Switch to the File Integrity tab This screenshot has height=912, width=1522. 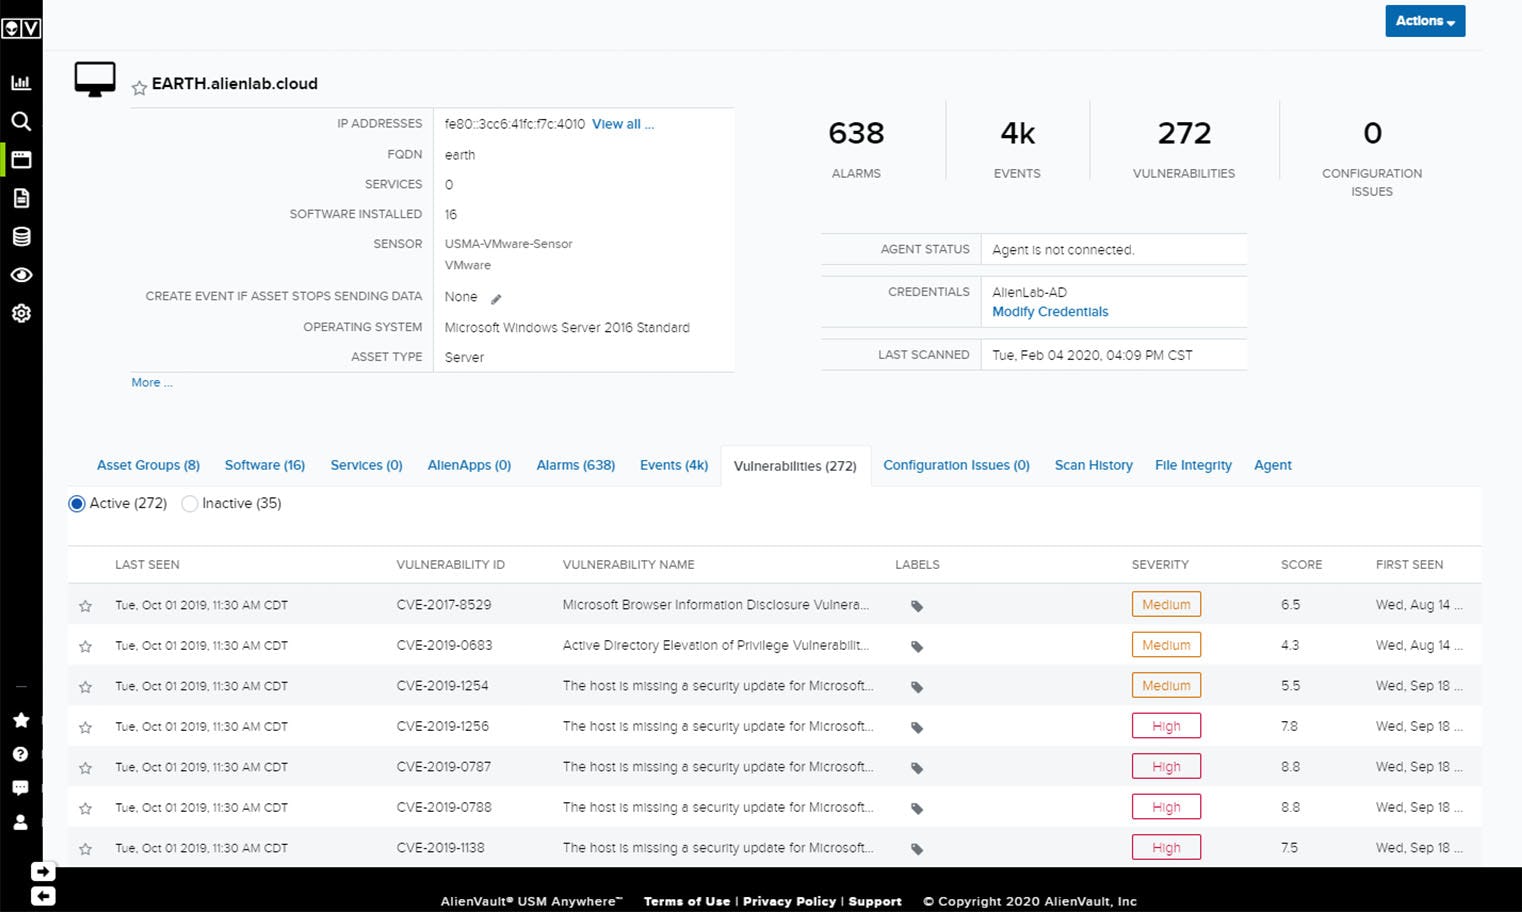tap(1193, 465)
